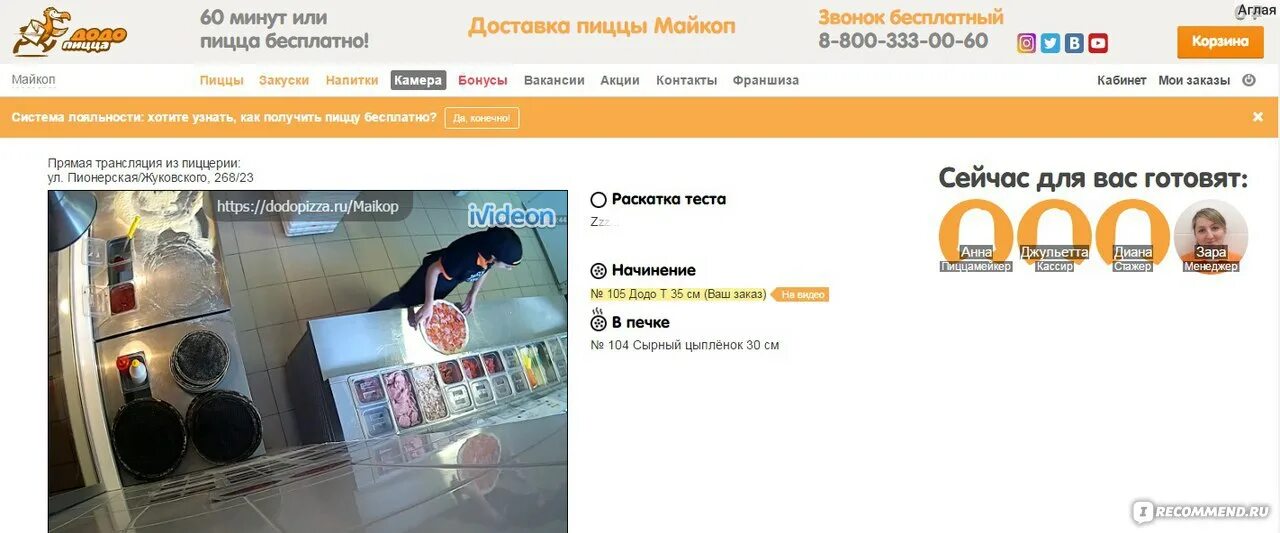Viewport: 1280px width, 533px height.
Task: Click the 'На видео' order tag
Action: (x=802, y=295)
